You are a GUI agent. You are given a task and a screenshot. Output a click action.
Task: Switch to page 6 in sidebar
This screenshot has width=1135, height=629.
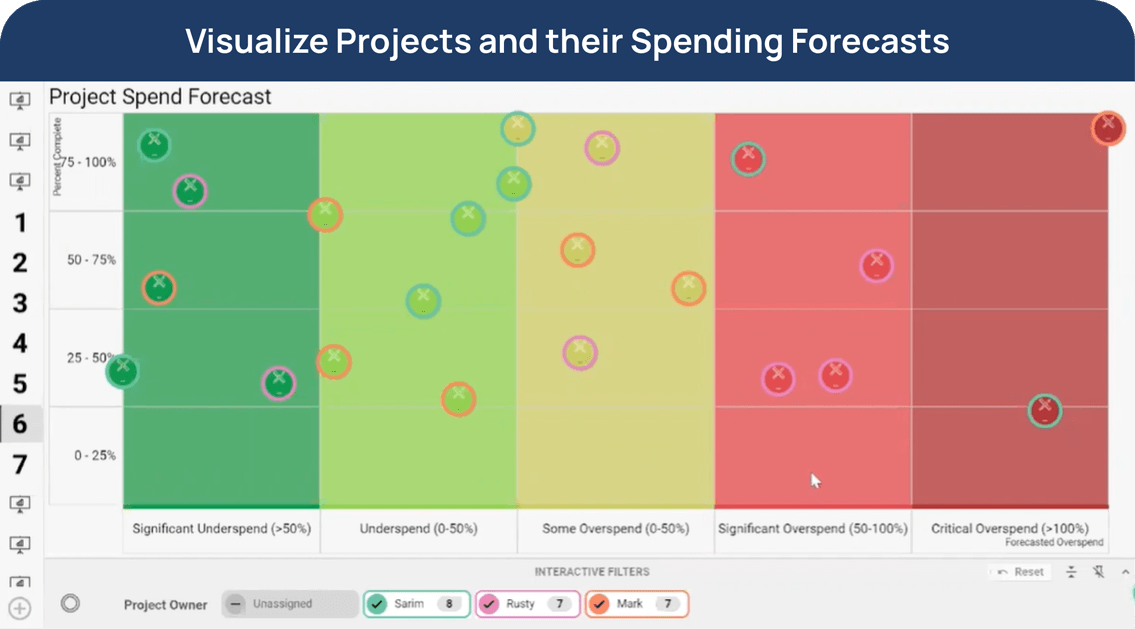[20, 424]
